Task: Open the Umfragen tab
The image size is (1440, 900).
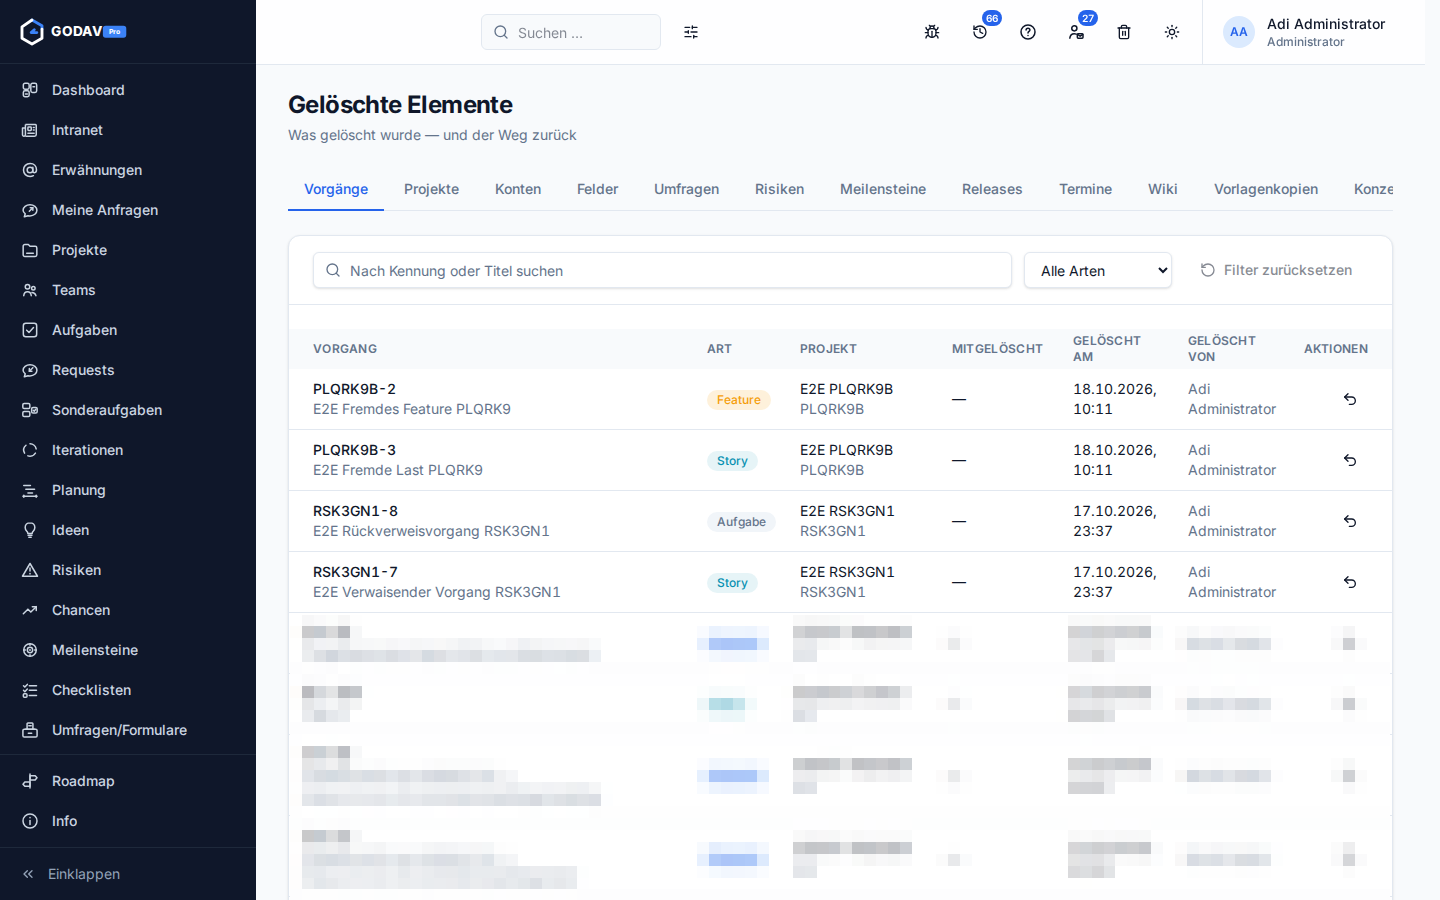Action: pos(687,189)
